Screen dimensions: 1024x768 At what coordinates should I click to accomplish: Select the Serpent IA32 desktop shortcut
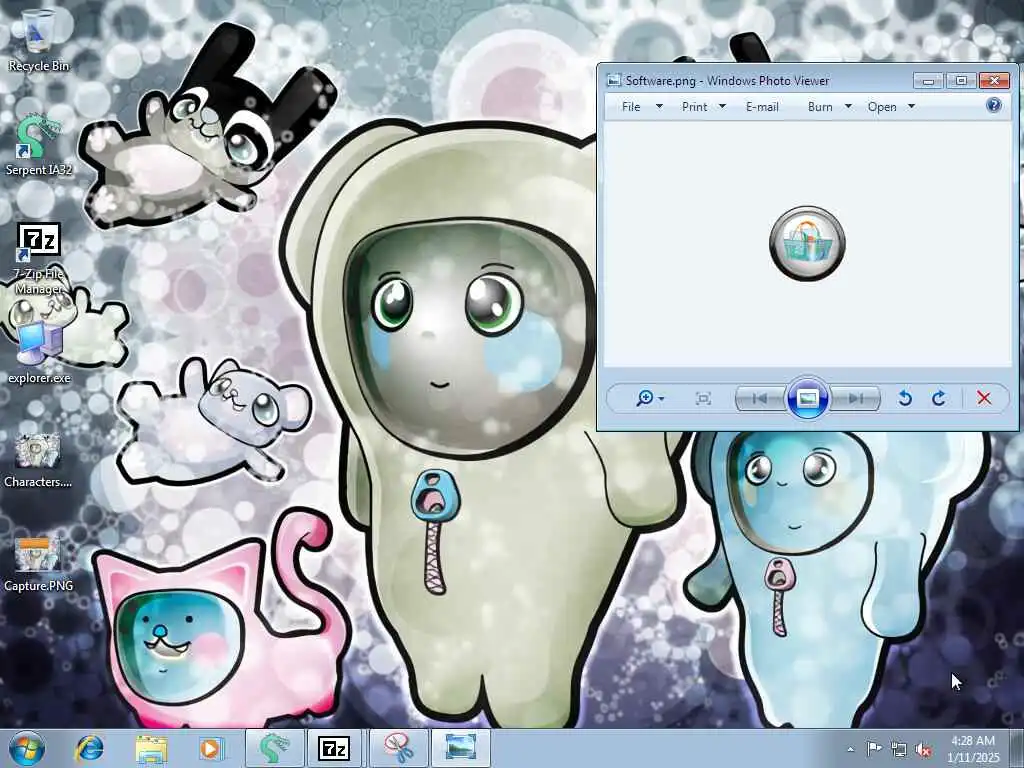coord(38,145)
